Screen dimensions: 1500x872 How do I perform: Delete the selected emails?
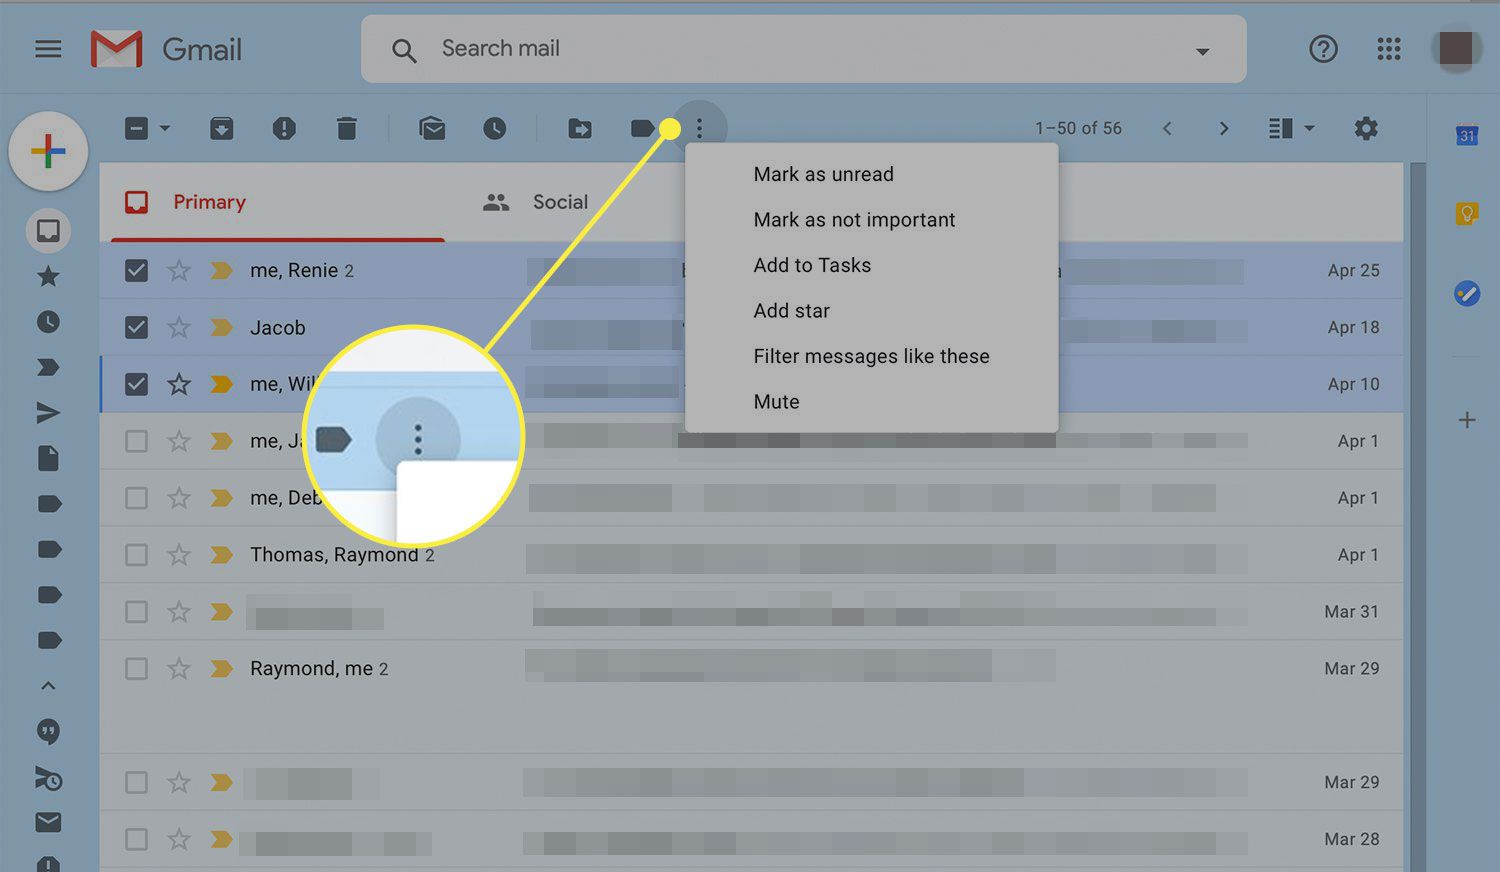(347, 128)
